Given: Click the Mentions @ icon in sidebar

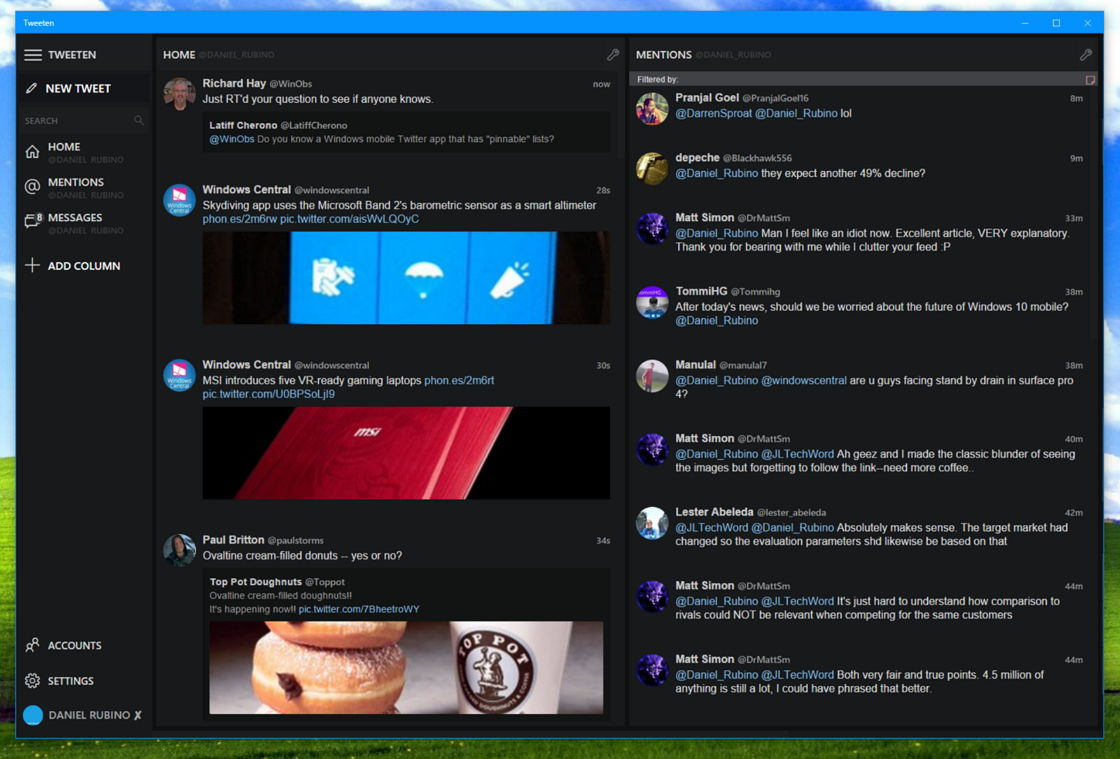Looking at the screenshot, I should 32,187.
